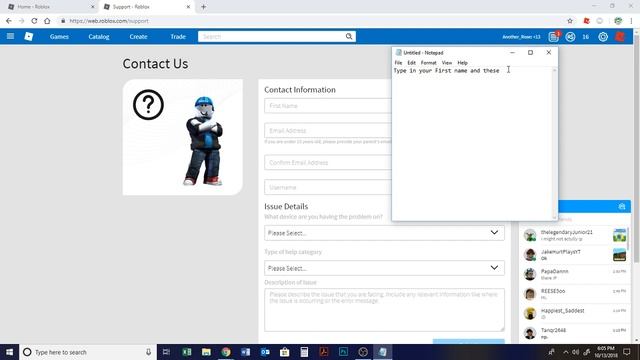This screenshot has height=360, width=640.
Task: Click the red Roblox browser extension icon
Action: tap(587, 21)
